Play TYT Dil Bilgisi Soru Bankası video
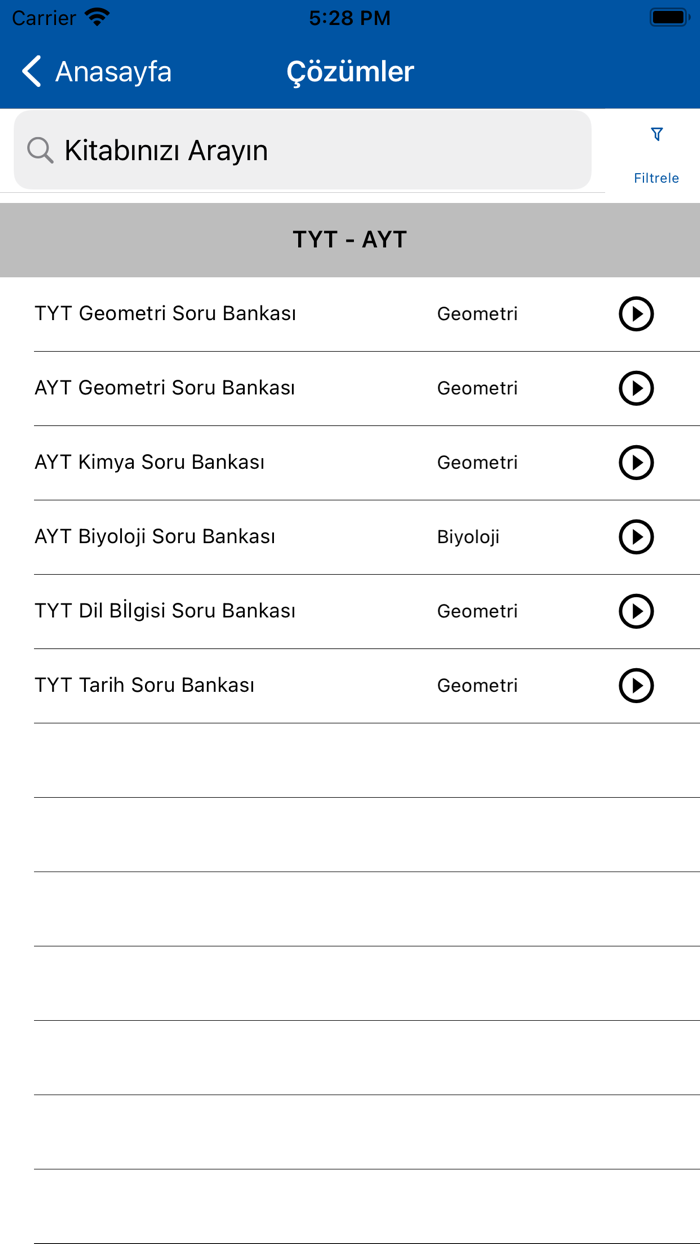700x1244 pixels. pyautogui.click(x=636, y=611)
